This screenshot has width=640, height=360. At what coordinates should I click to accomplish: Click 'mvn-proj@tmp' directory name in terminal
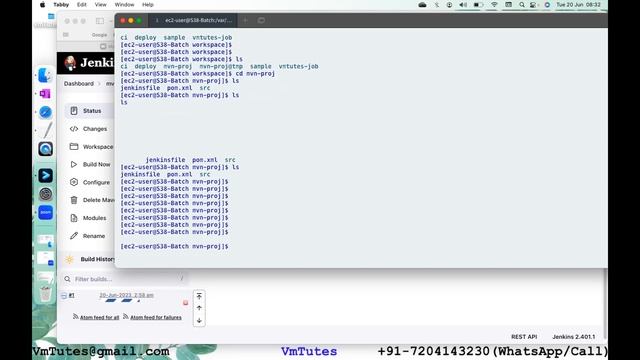tap(221, 66)
